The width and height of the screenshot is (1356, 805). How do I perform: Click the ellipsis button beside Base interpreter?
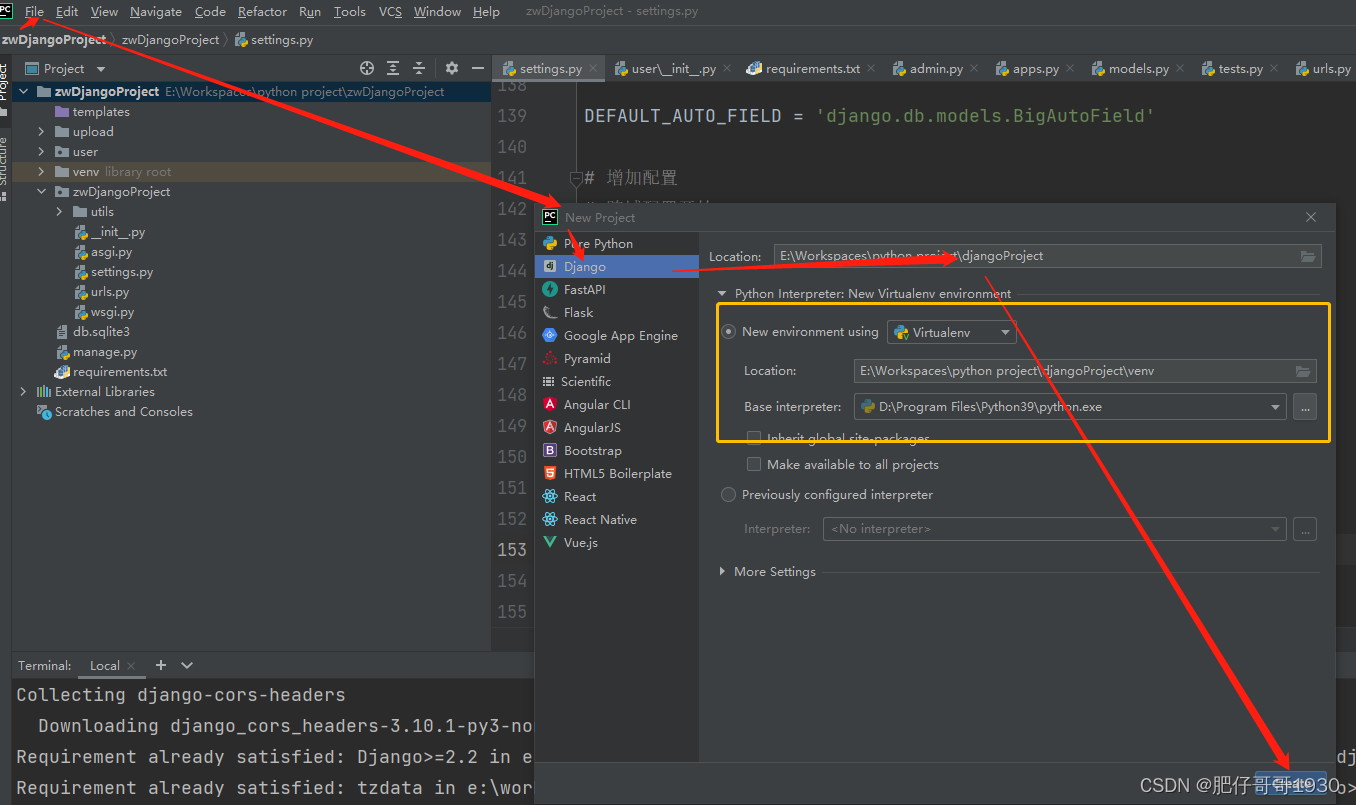(x=1305, y=407)
